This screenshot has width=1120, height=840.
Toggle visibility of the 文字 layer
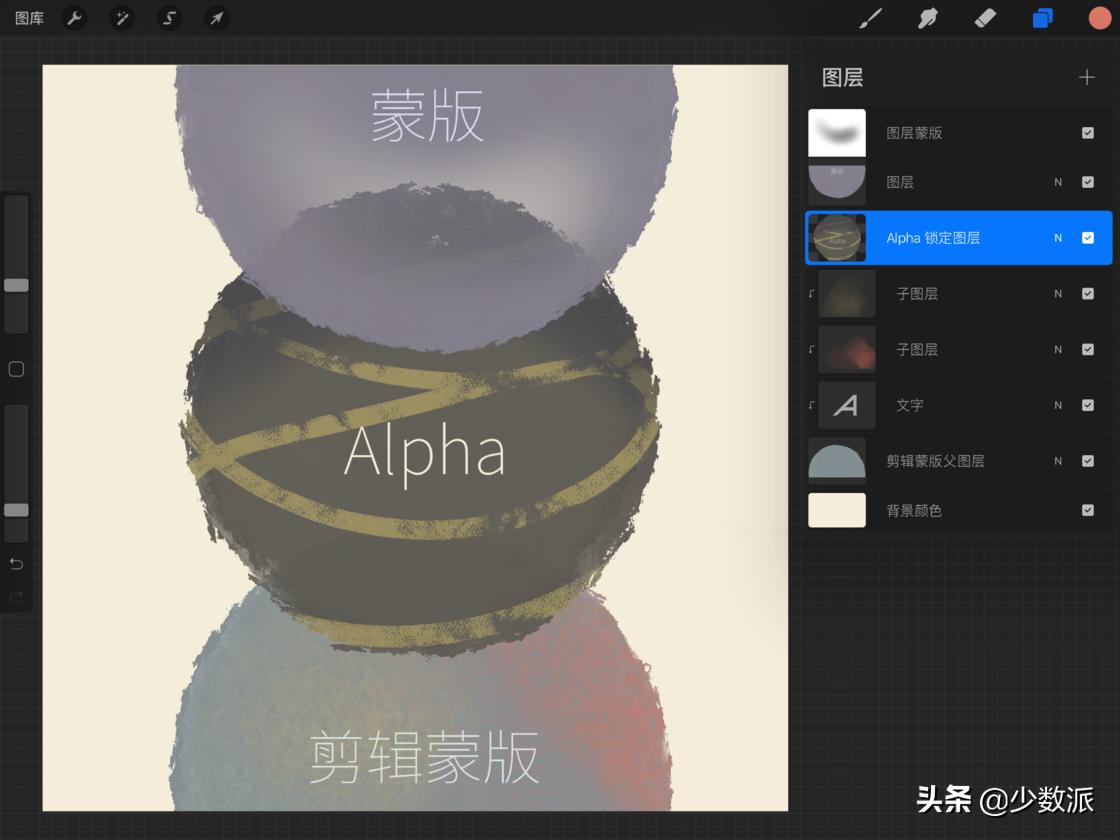(x=1088, y=405)
